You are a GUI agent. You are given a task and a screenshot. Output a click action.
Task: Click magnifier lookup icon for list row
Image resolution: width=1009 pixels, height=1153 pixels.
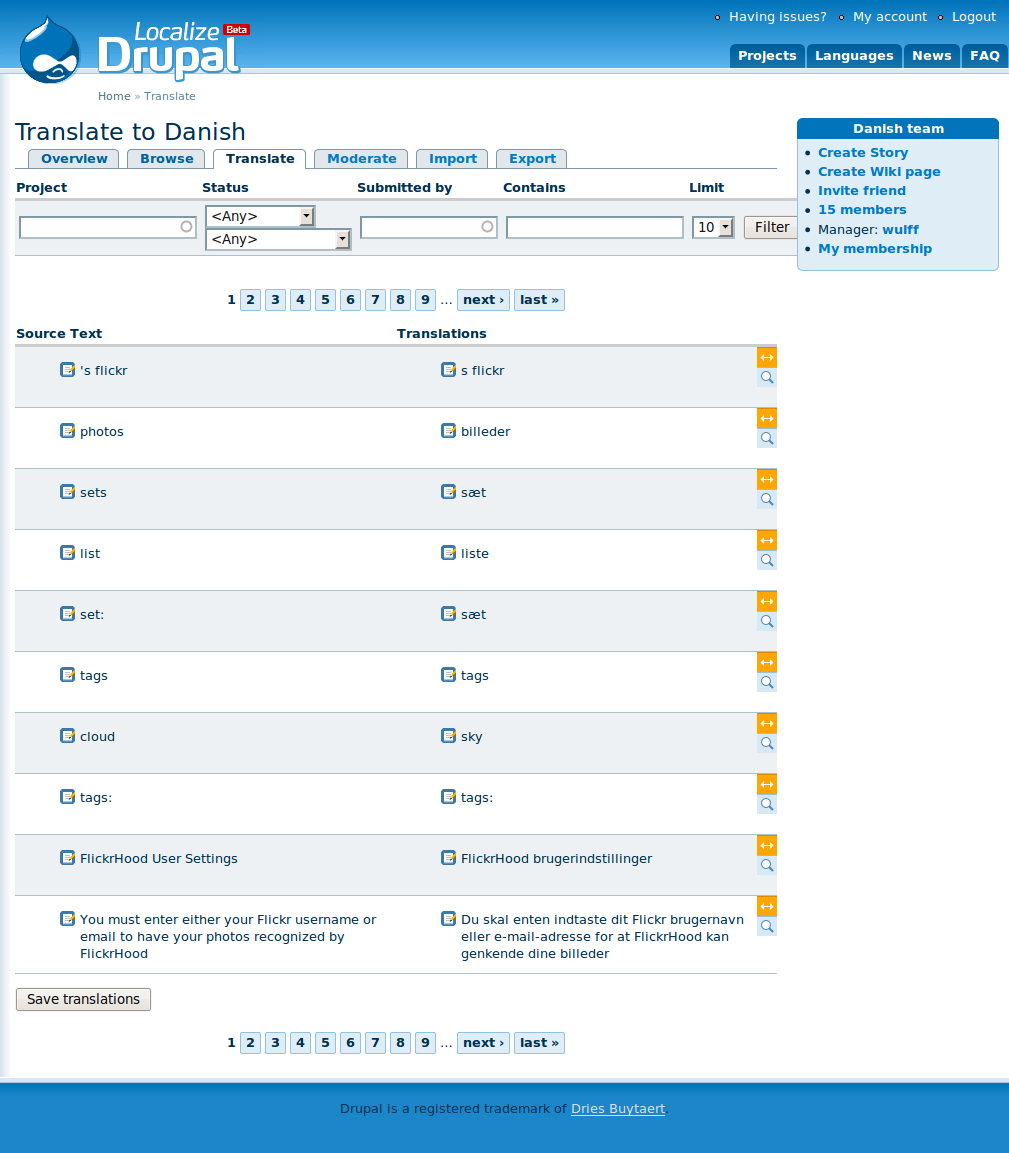click(x=767, y=560)
